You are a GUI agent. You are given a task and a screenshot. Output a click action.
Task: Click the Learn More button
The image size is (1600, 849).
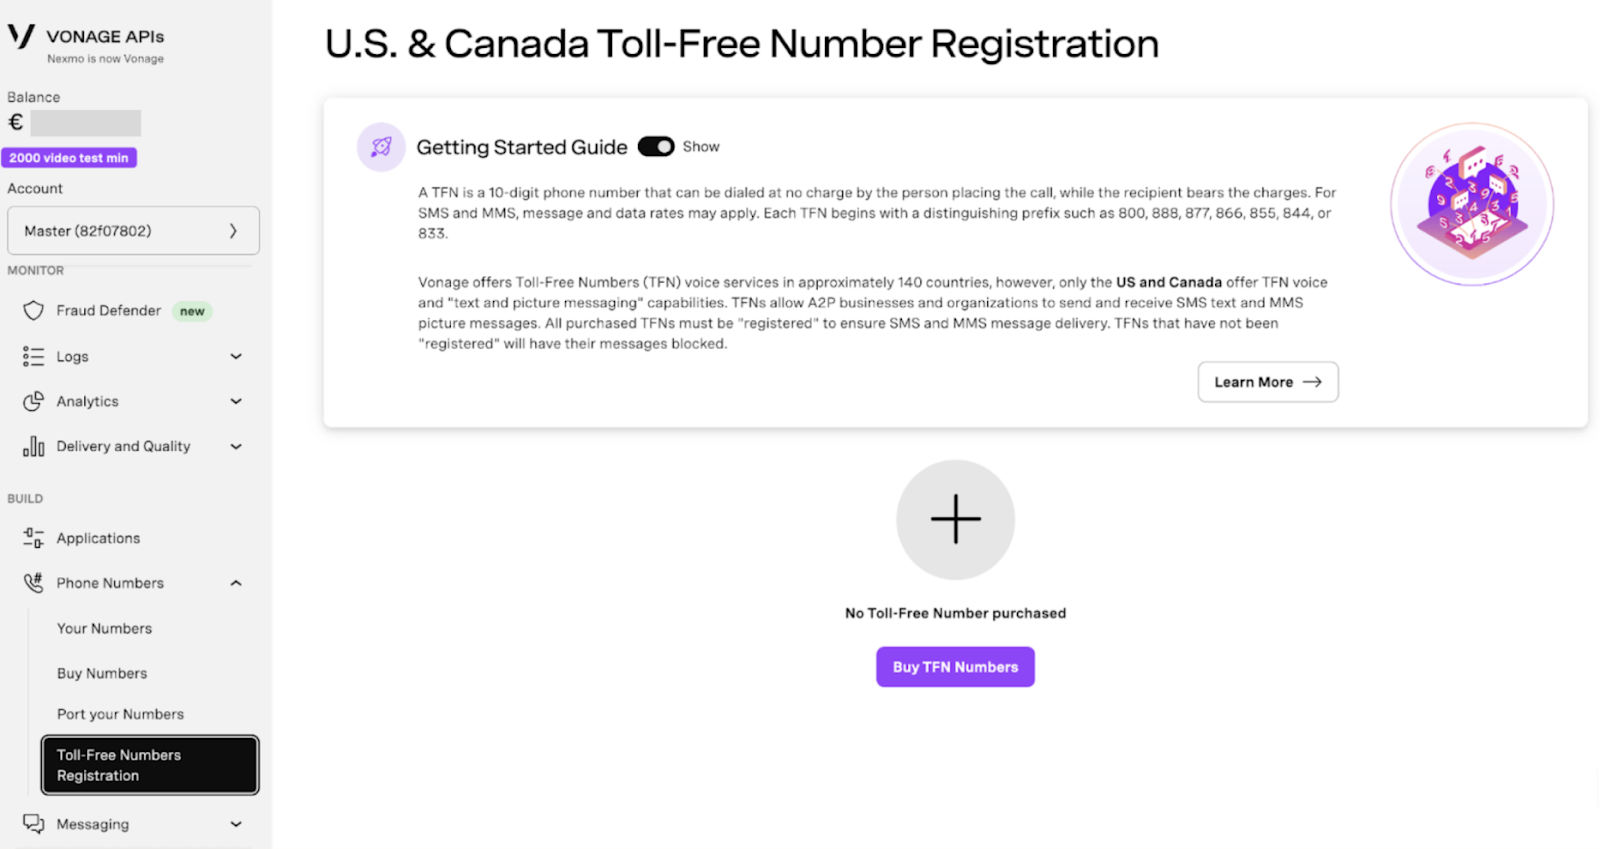pyautogui.click(x=1267, y=382)
